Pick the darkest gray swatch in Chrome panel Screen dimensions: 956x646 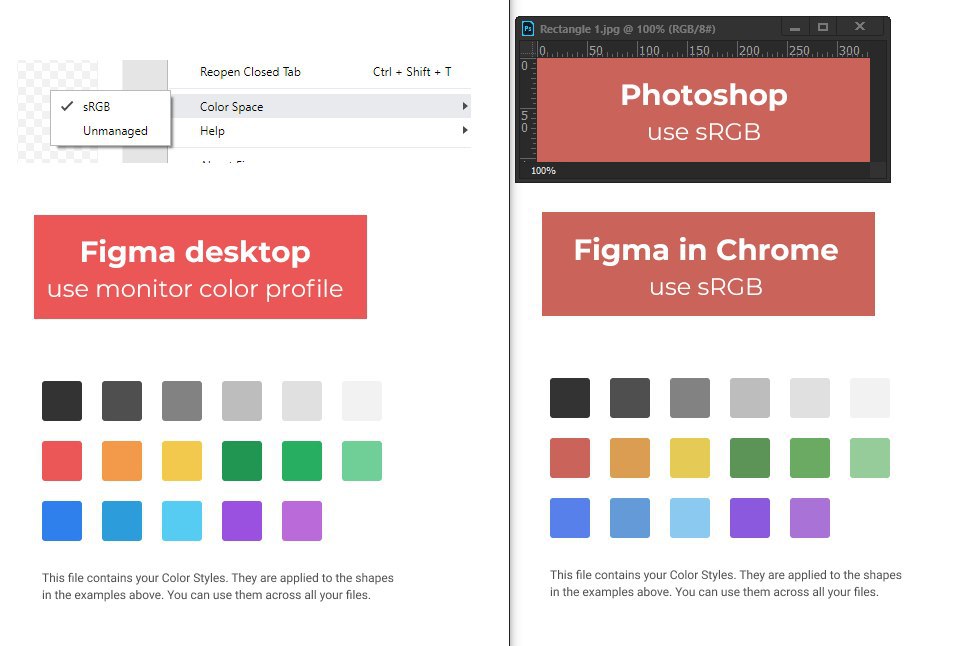coord(570,398)
